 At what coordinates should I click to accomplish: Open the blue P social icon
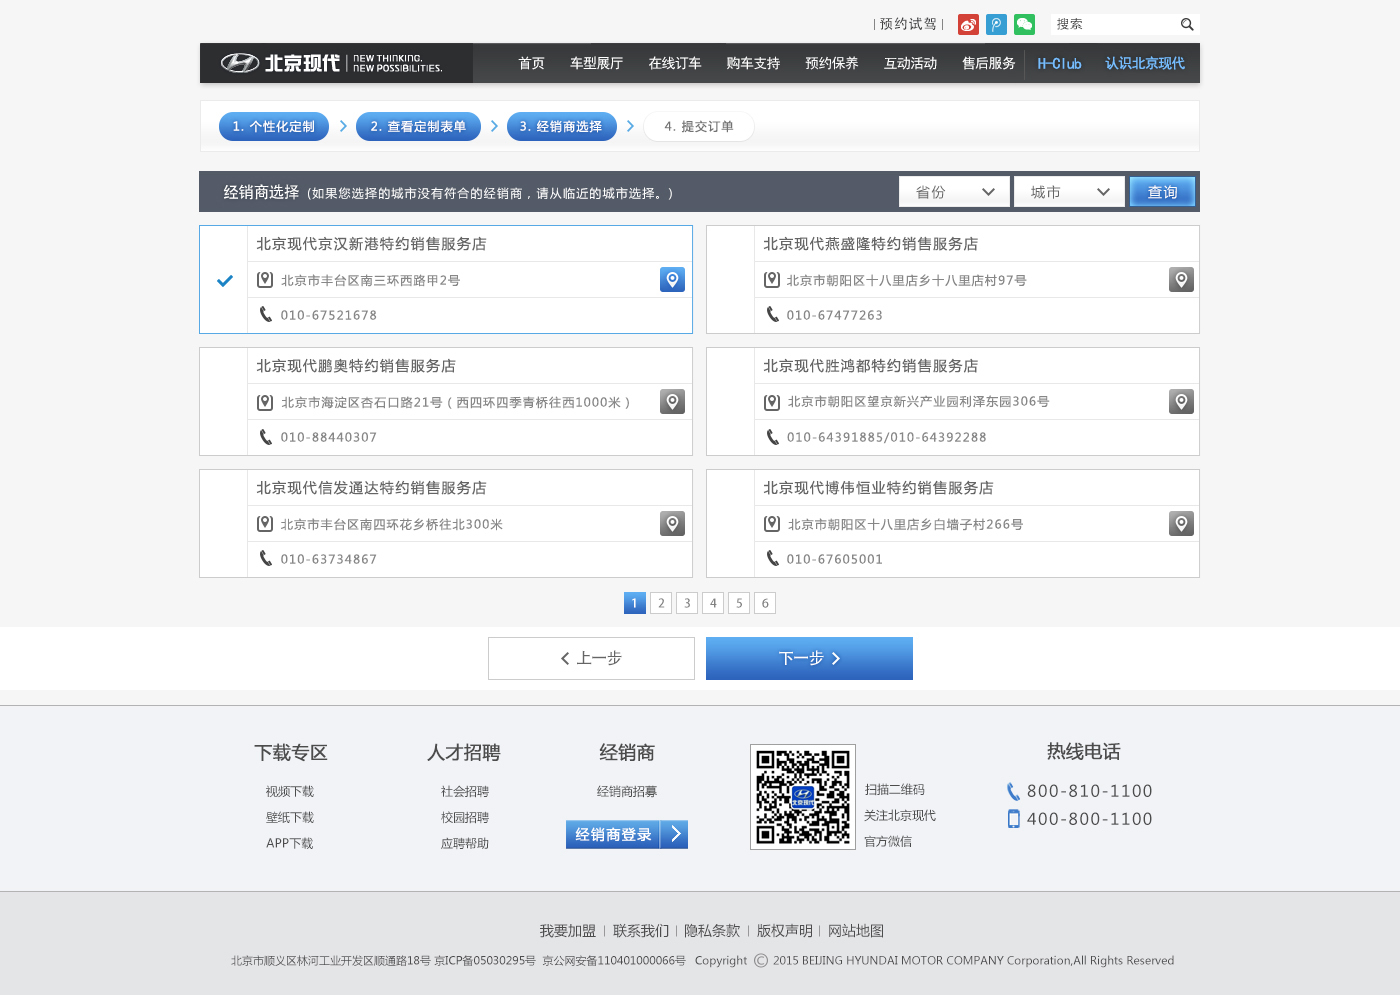(996, 25)
